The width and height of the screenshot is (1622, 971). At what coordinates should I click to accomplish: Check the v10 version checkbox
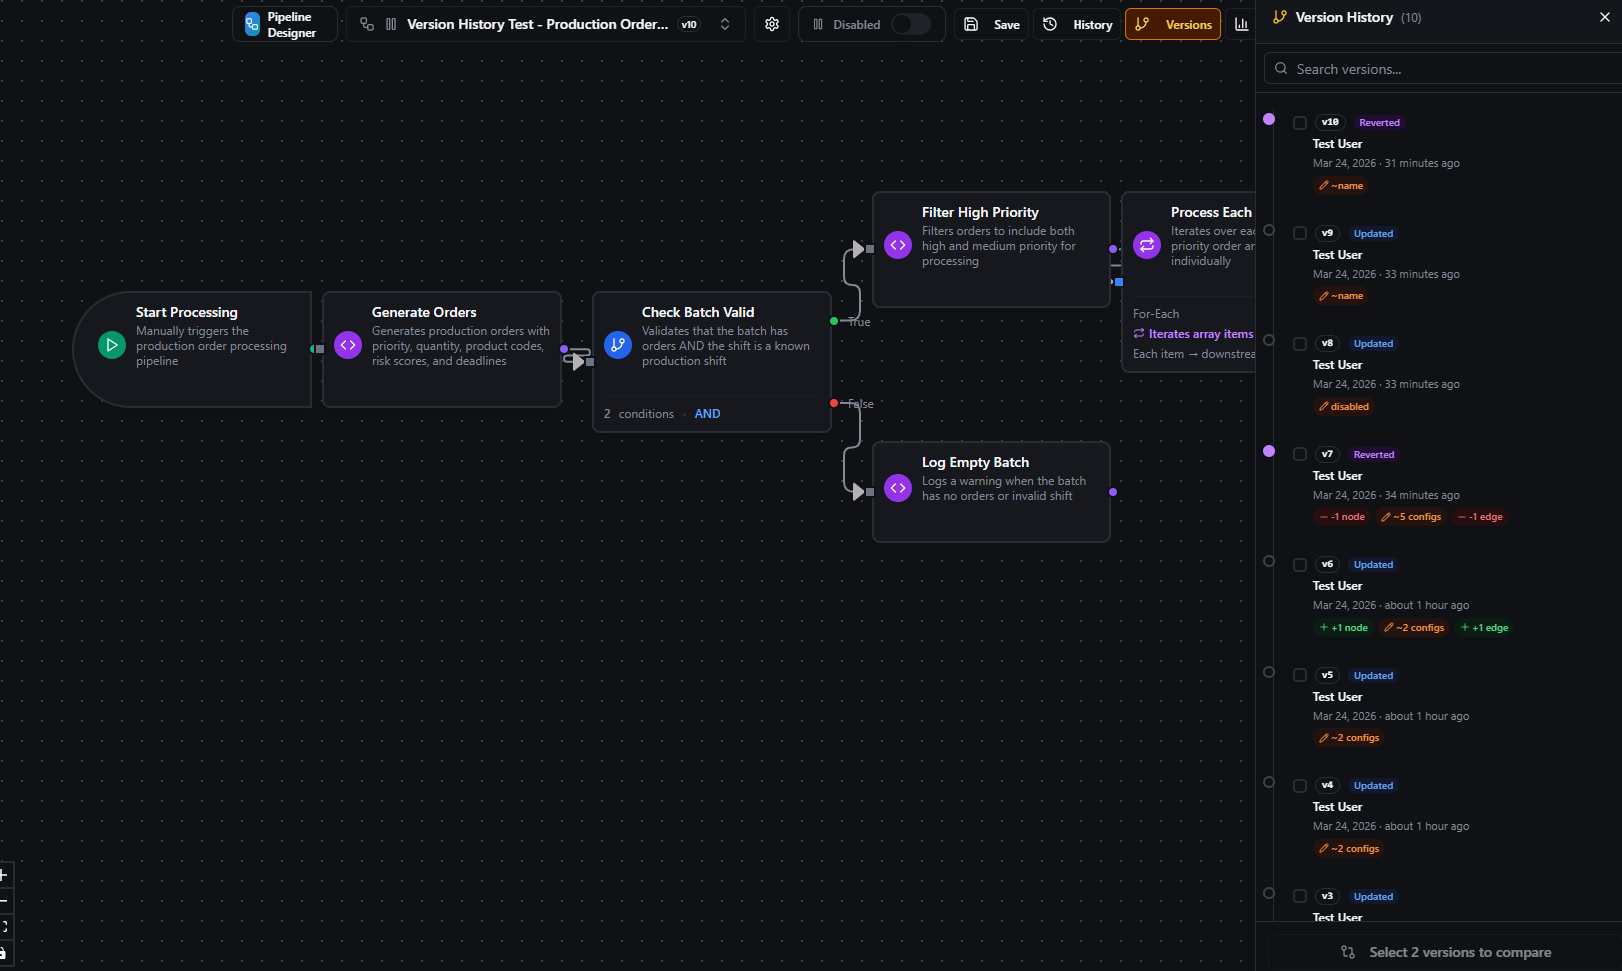click(x=1300, y=122)
